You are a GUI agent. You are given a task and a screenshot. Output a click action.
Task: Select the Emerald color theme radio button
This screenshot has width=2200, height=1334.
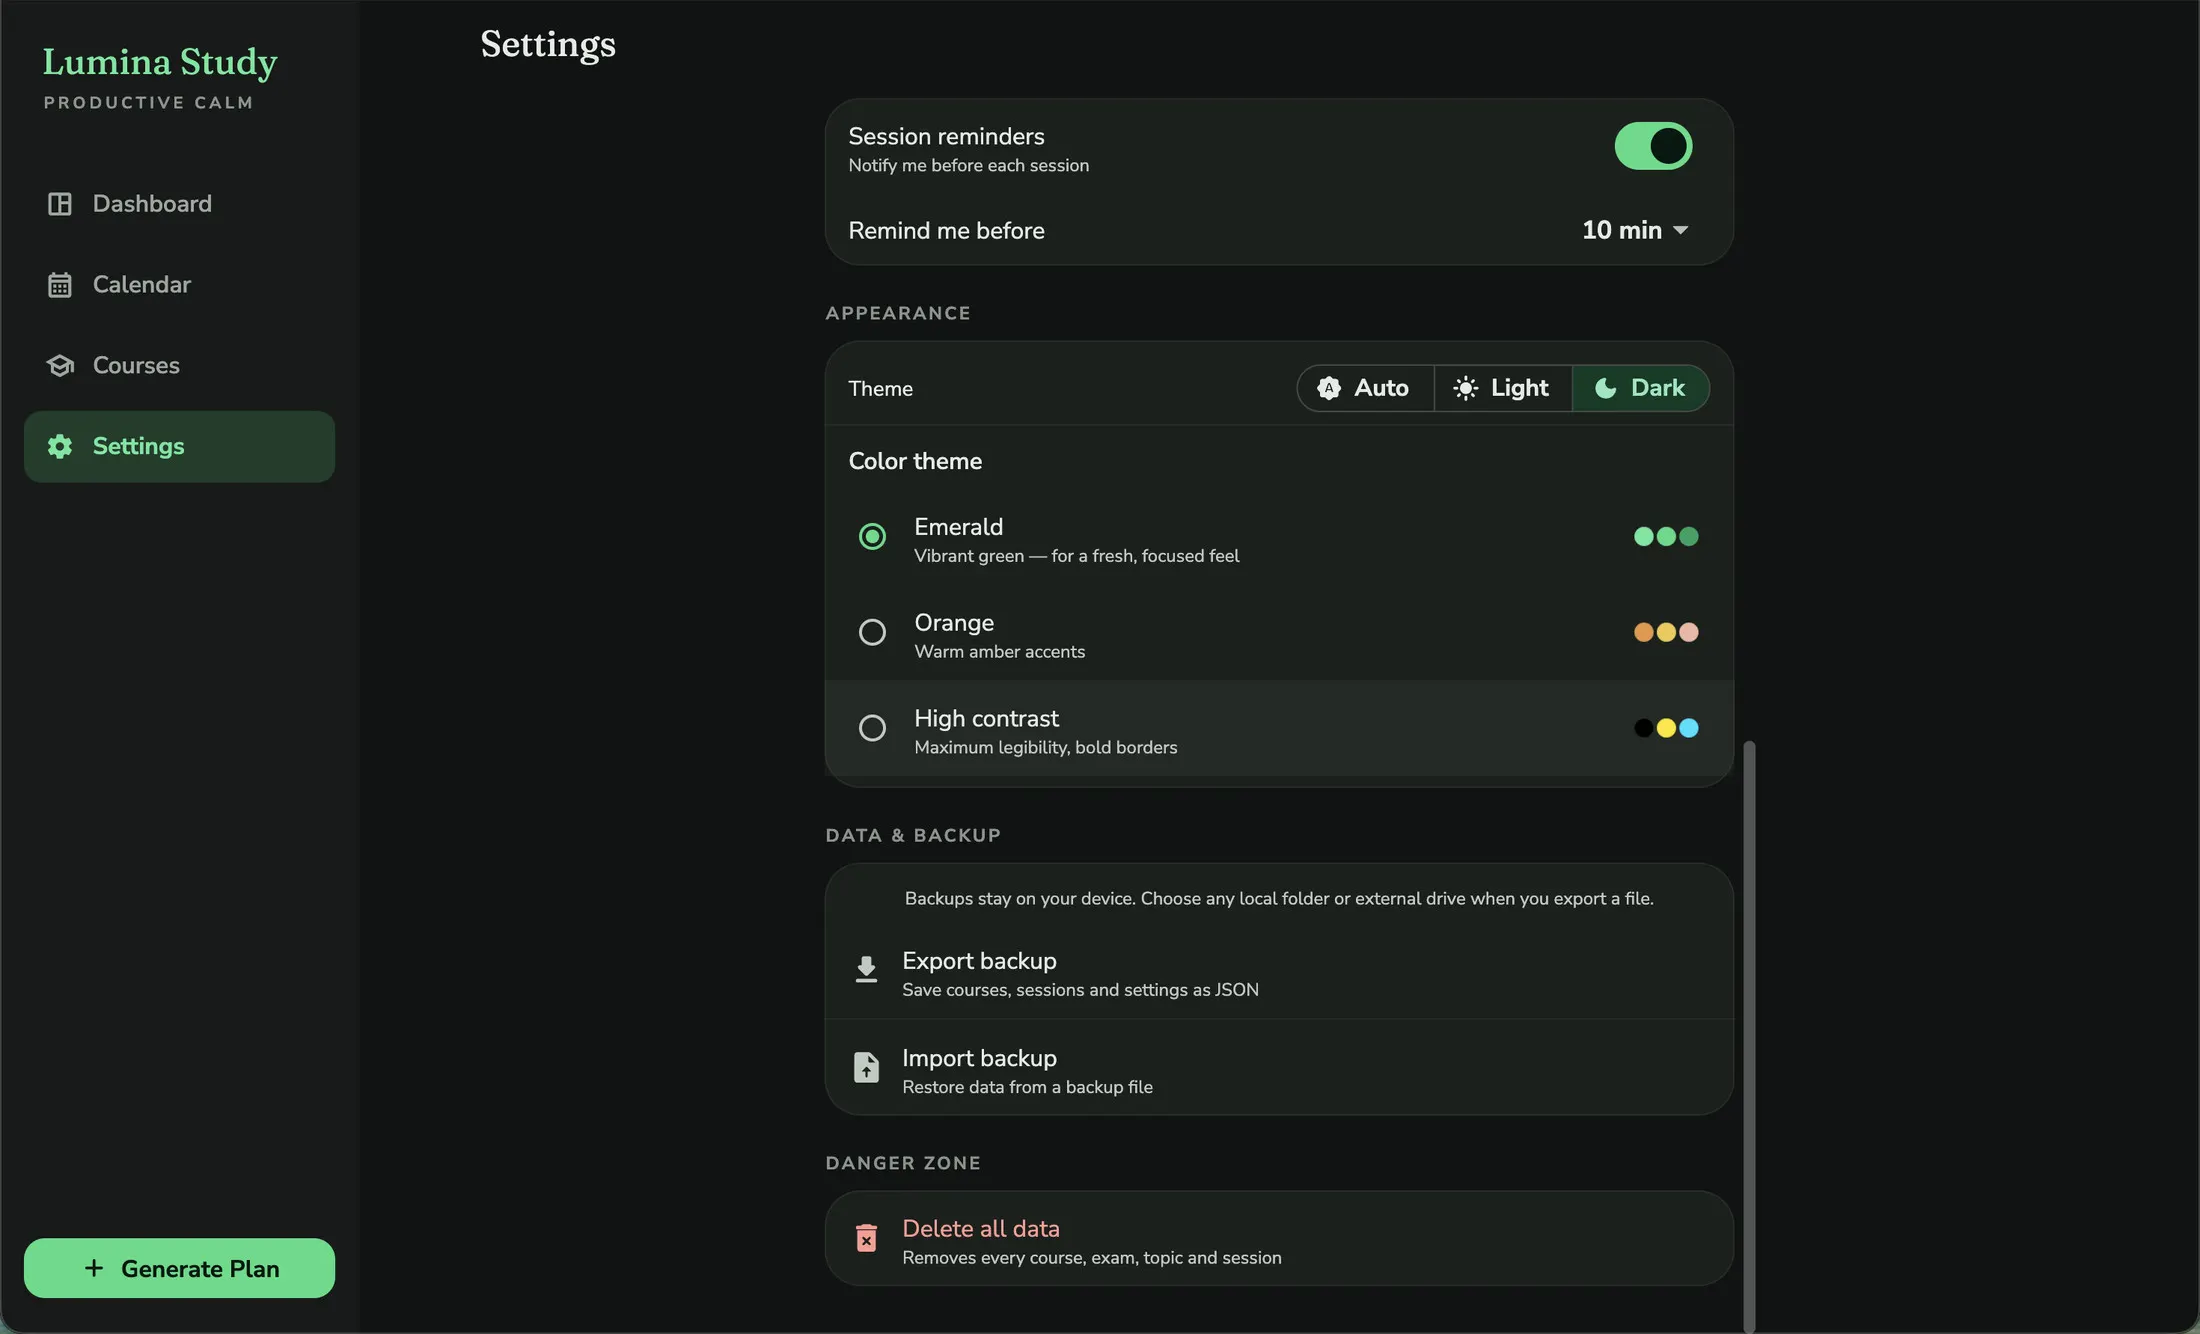click(x=873, y=537)
